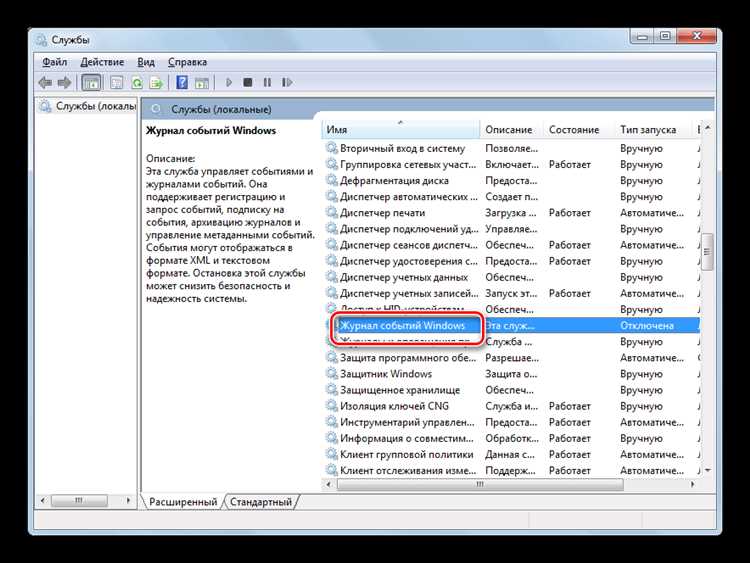This screenshot has width=750, height=563.
Task: Start the service with the play icon
Action: coord(229,82)
